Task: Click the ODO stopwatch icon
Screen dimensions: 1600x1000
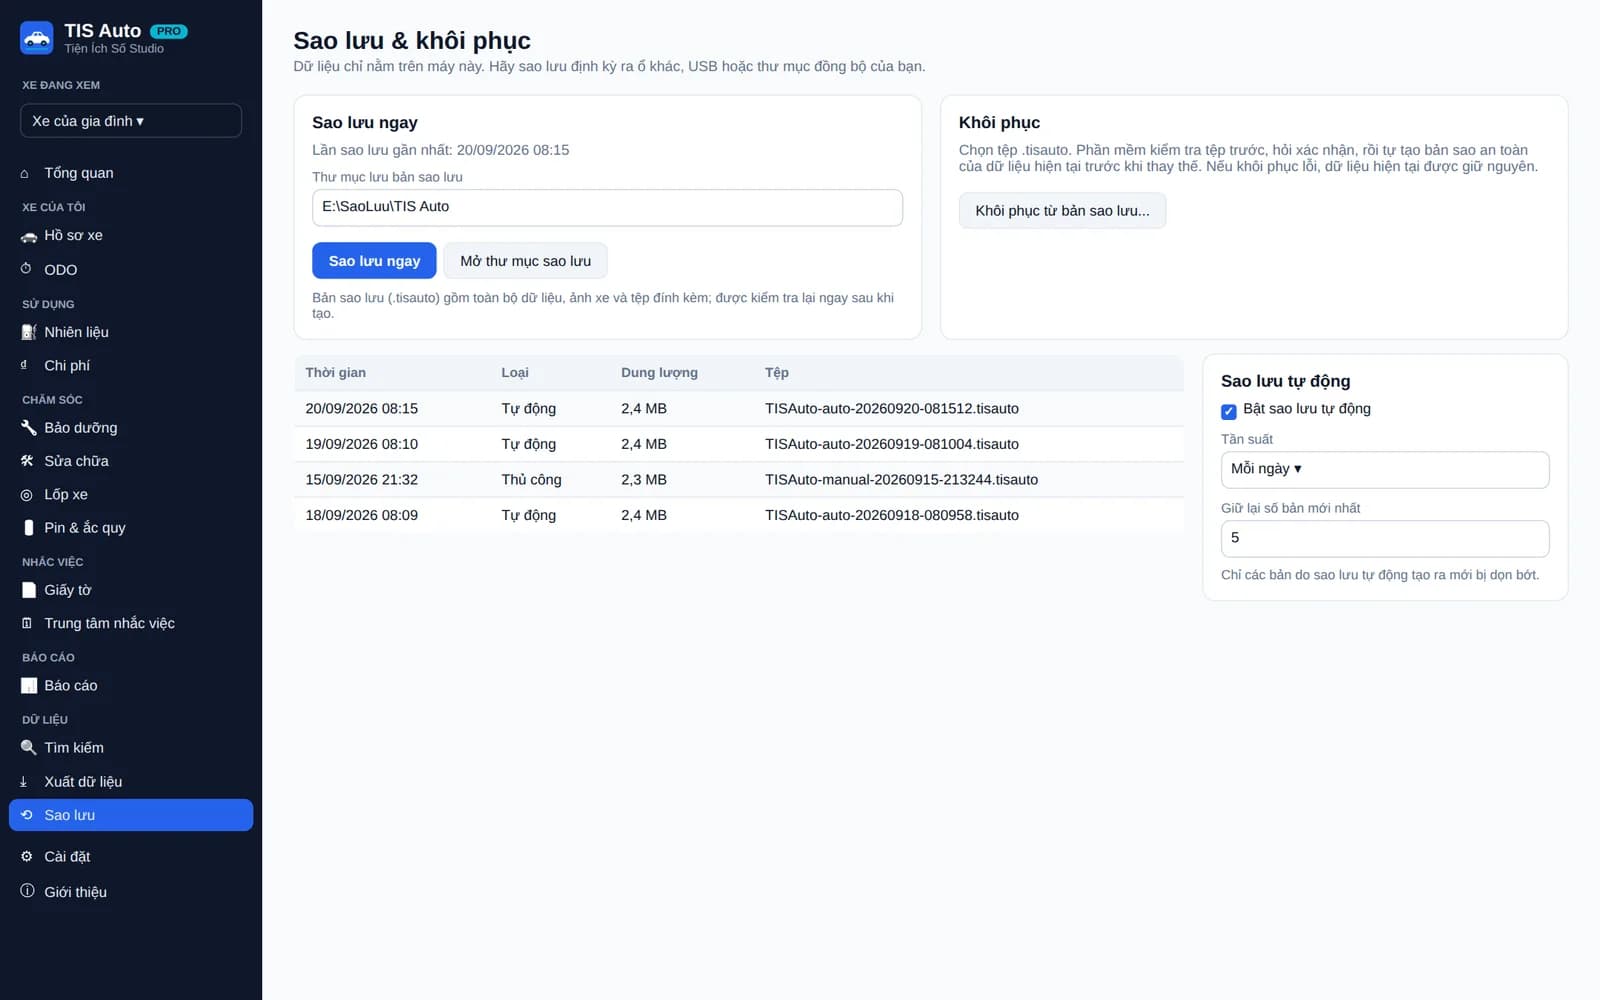Action: click(26, 269)
